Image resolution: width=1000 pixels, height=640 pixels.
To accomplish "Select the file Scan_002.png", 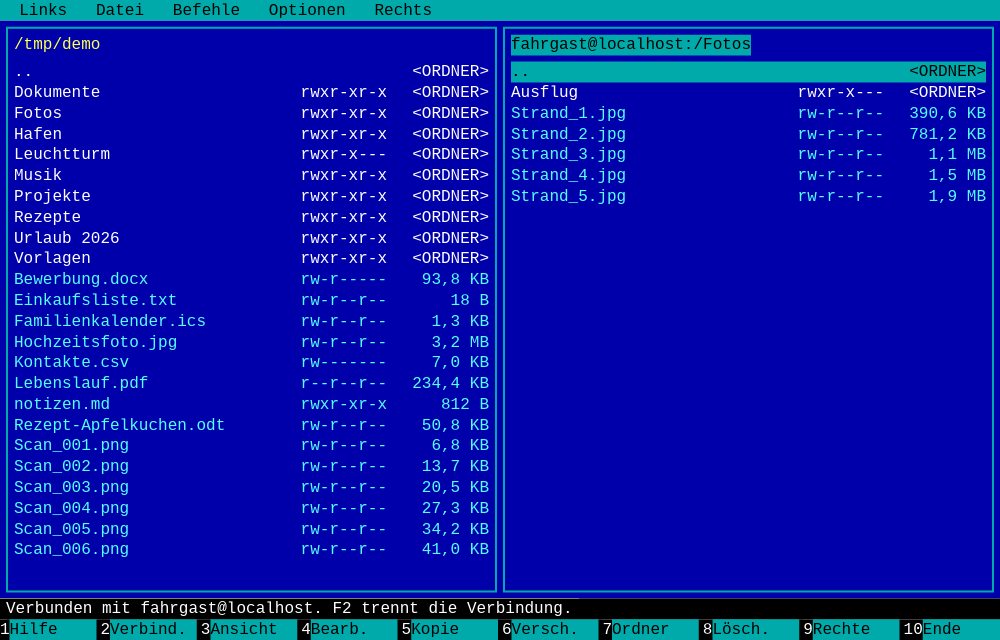I will click(x=251, y=467).
